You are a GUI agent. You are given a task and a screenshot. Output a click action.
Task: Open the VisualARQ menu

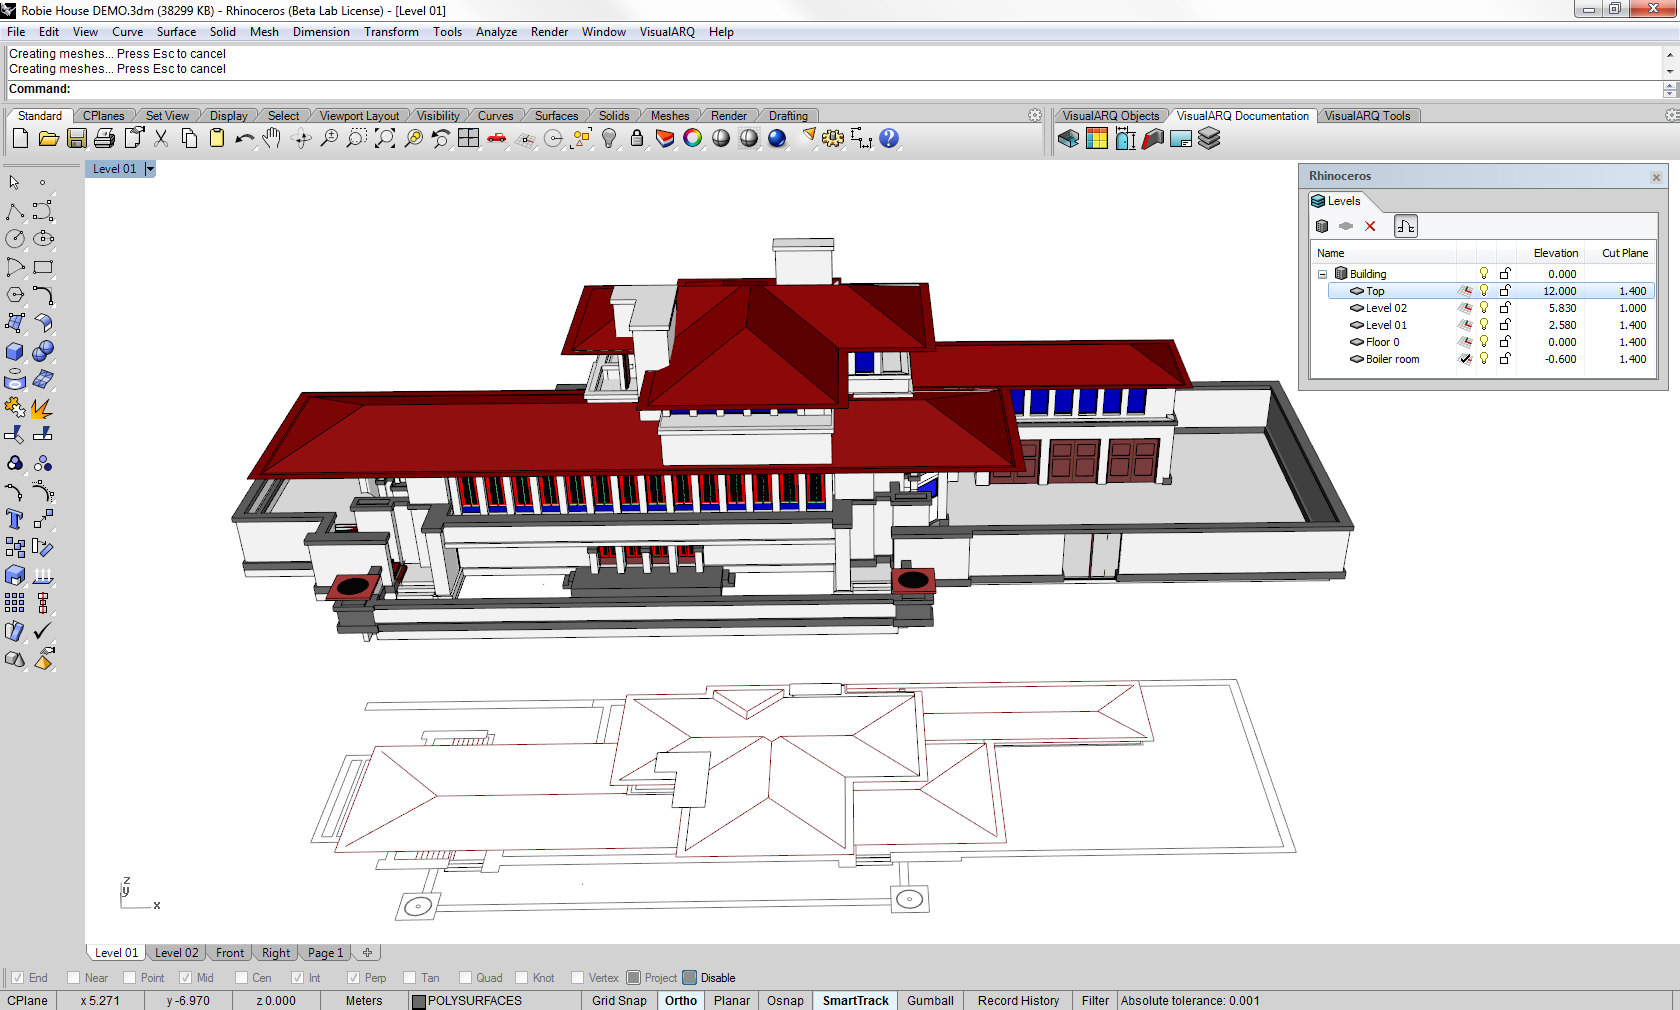(x=667, y=32)
